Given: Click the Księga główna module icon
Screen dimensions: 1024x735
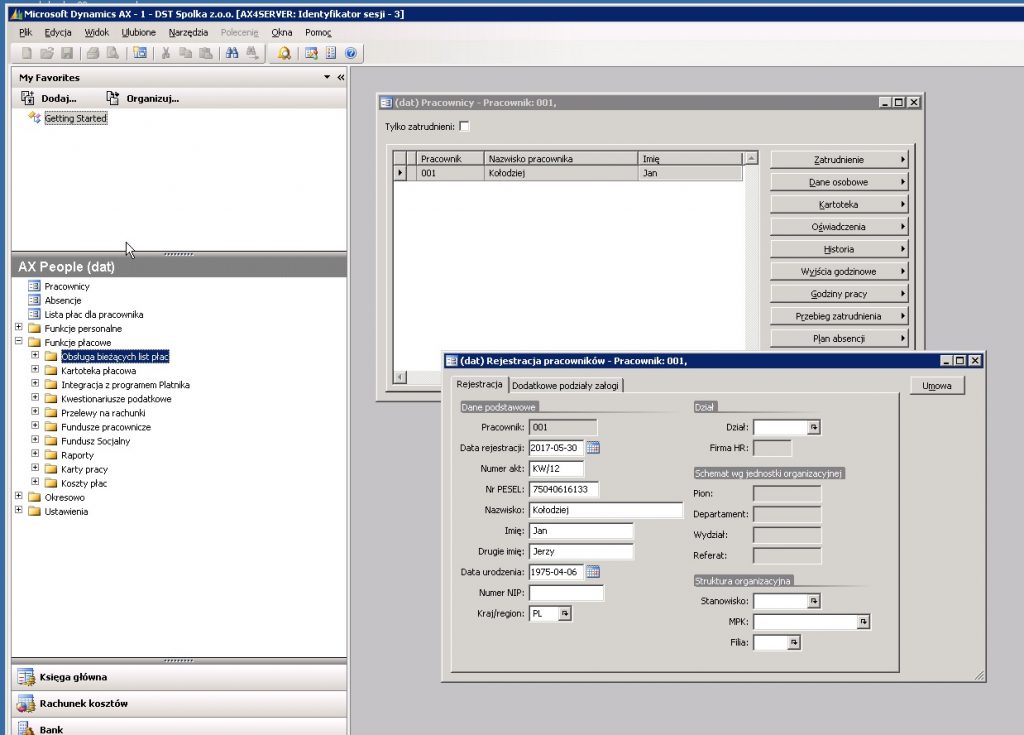Looking at the screenshot, I should click(x=26, y=677).
